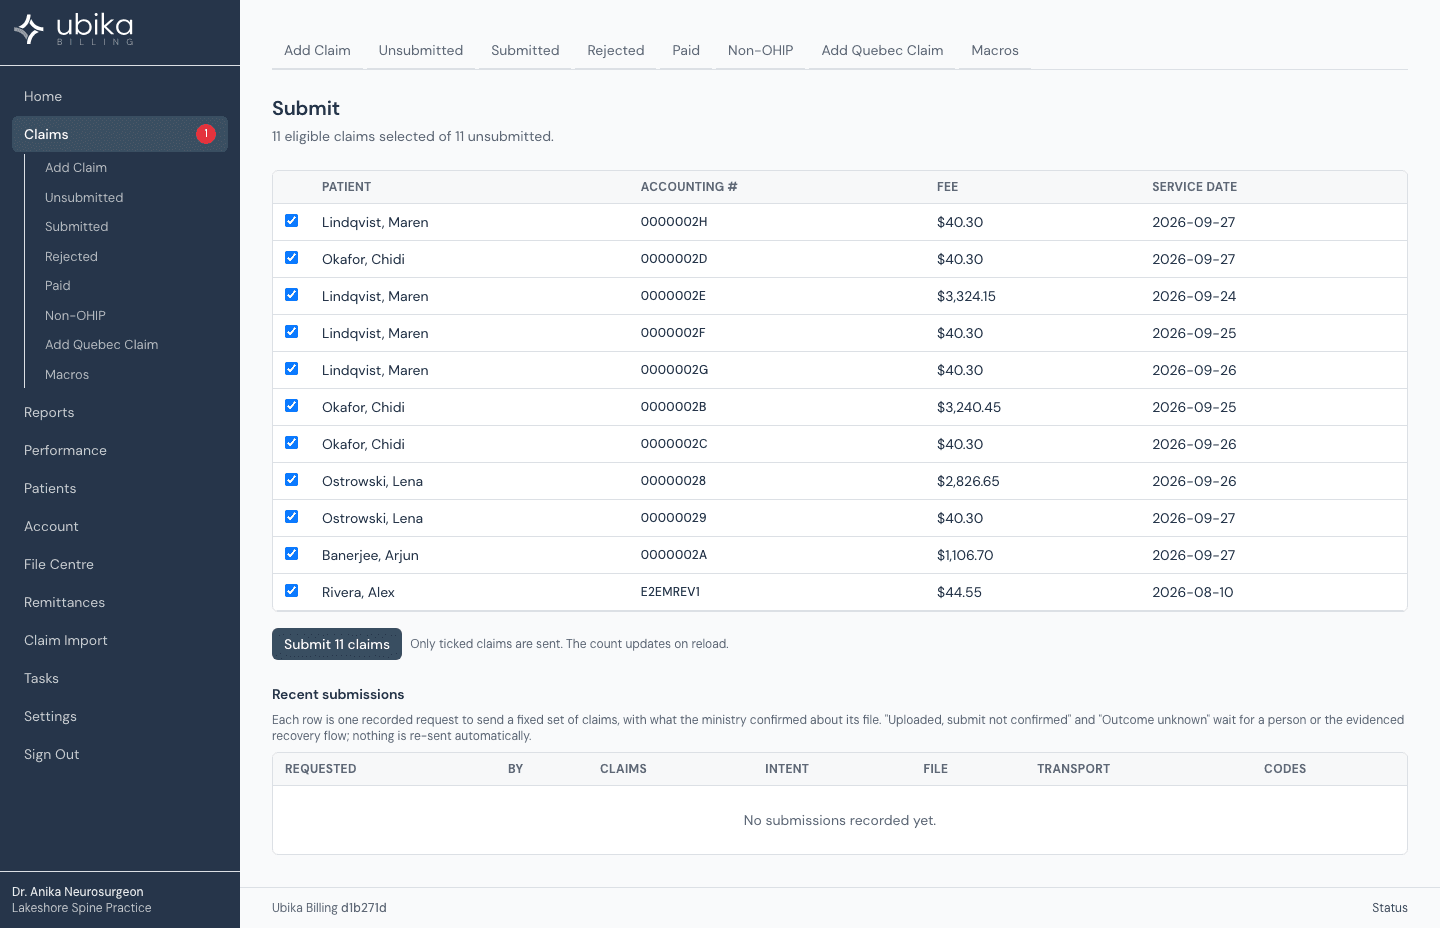Click the red Claims notification badge
The width and height of the screenshot is (1440, 928).
pos(206,134)
